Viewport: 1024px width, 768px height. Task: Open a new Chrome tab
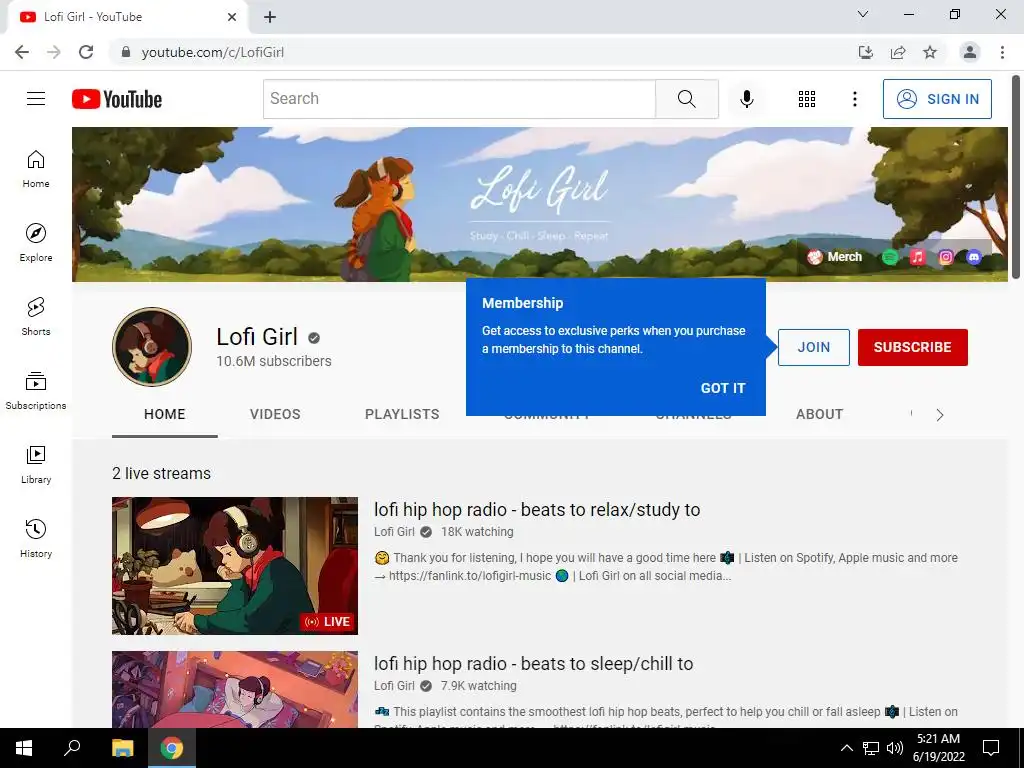pyautogui.click(x=270, y=17)
